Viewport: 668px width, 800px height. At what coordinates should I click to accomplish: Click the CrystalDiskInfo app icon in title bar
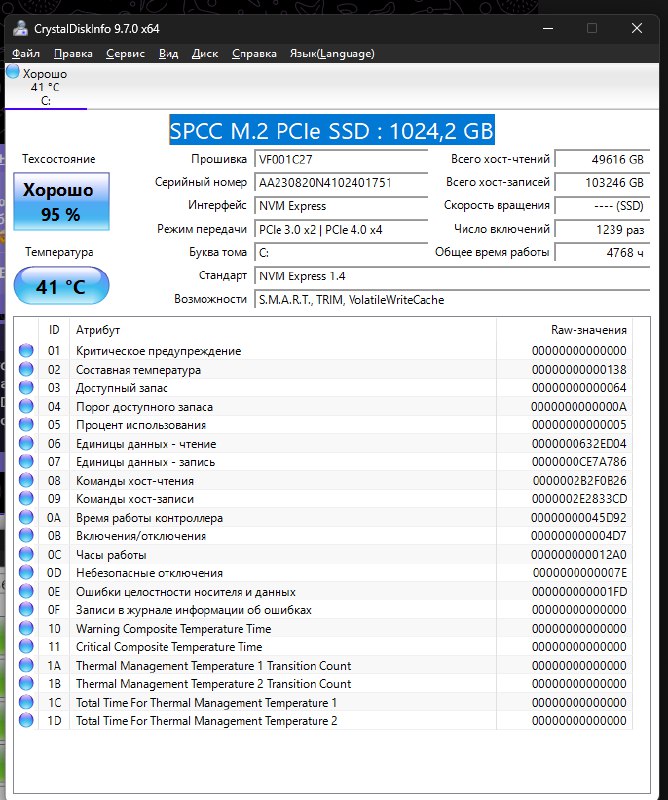click(x=20, y=28)
